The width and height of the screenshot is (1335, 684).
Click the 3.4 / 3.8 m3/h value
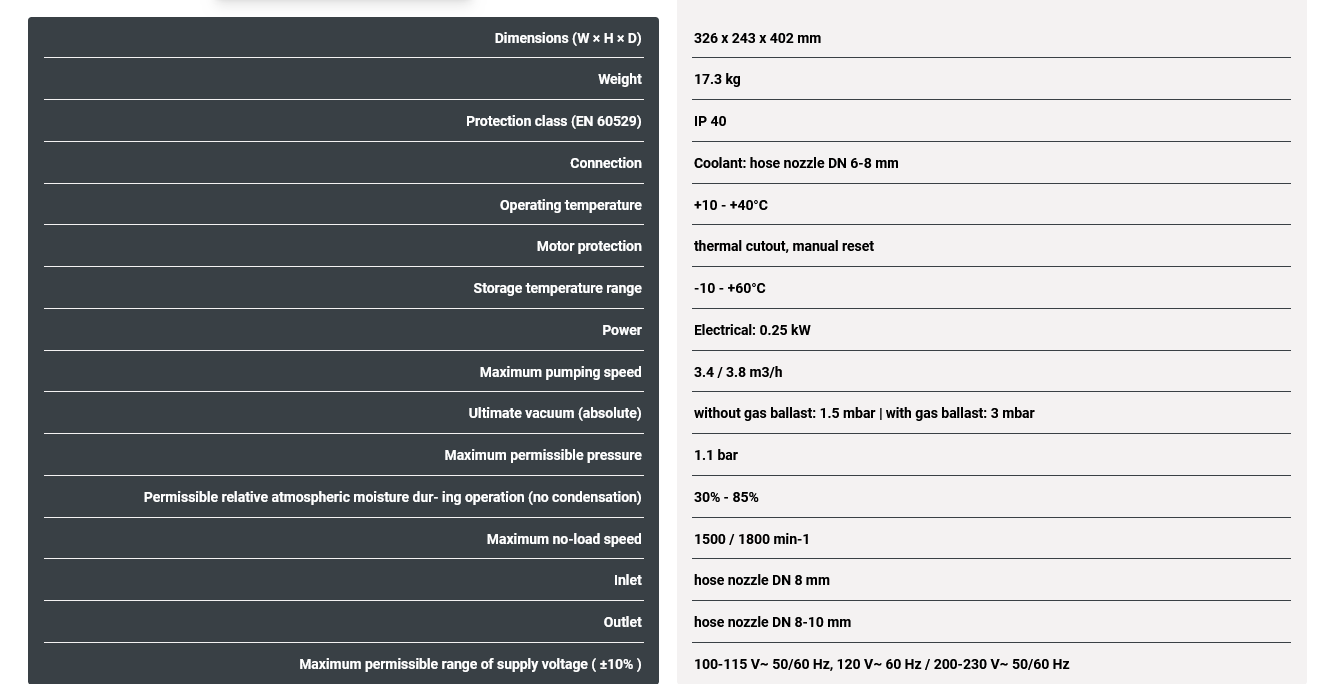(x=738, y=372)
